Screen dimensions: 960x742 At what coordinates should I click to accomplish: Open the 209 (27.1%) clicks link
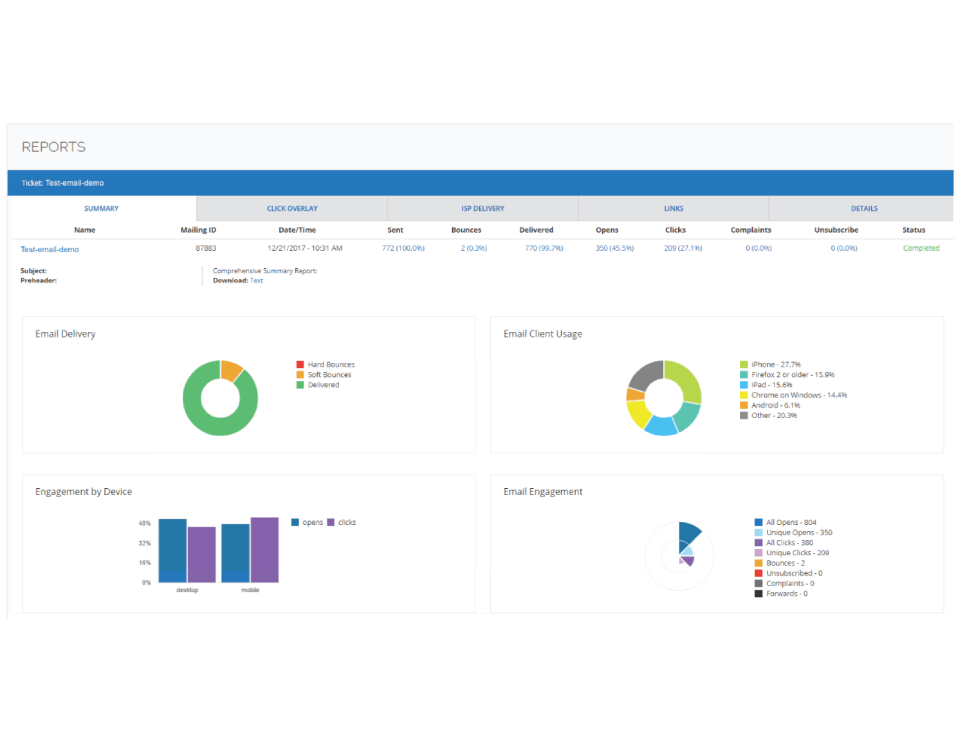[683, 248]
